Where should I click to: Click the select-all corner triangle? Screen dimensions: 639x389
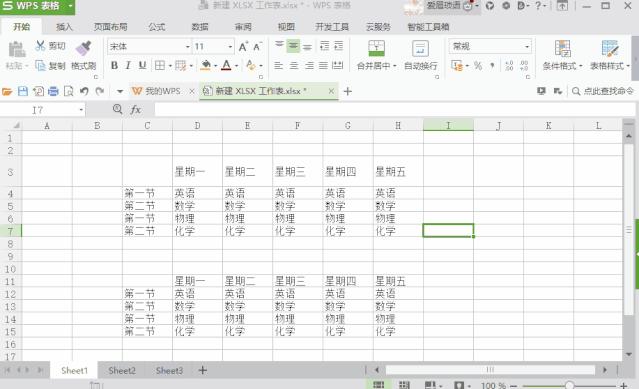[16, 125]
